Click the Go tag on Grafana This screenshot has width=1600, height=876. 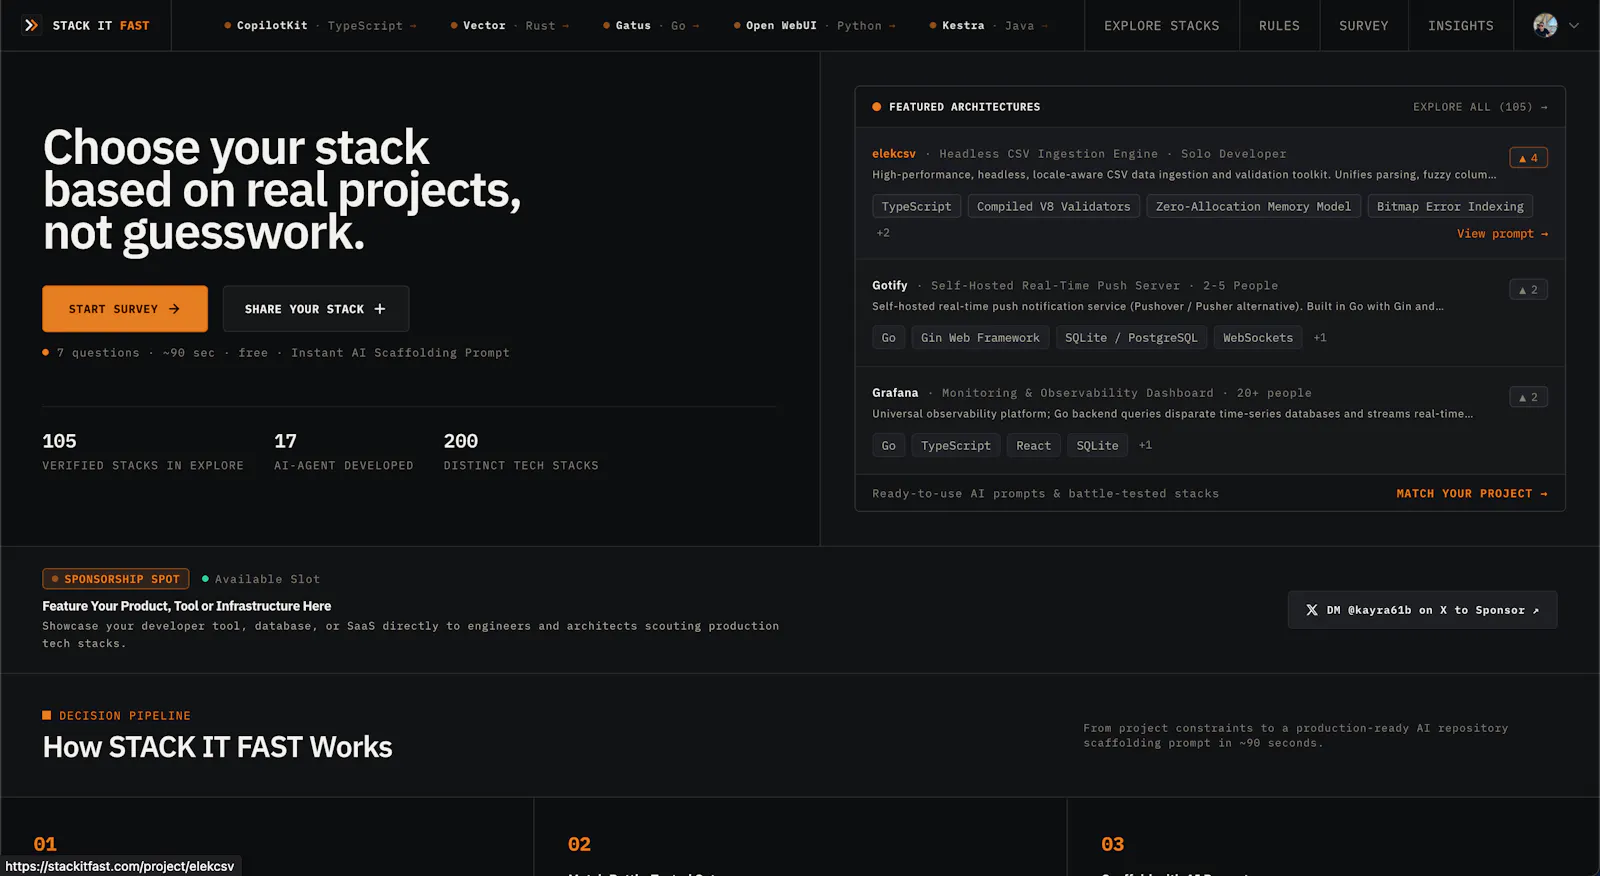click(x=889, y=446)
